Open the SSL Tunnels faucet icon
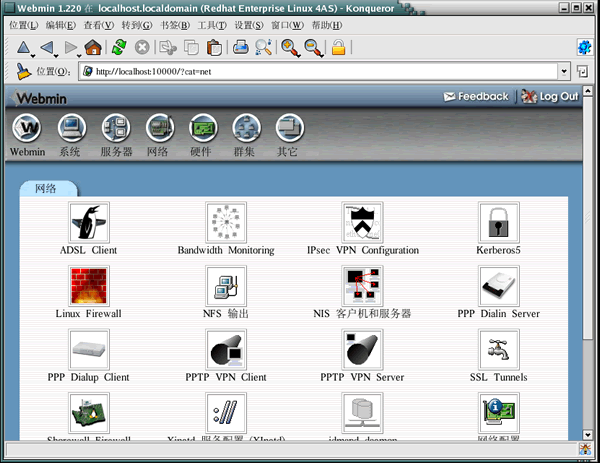Screen dimensions: 600x463 pos(499,349)
